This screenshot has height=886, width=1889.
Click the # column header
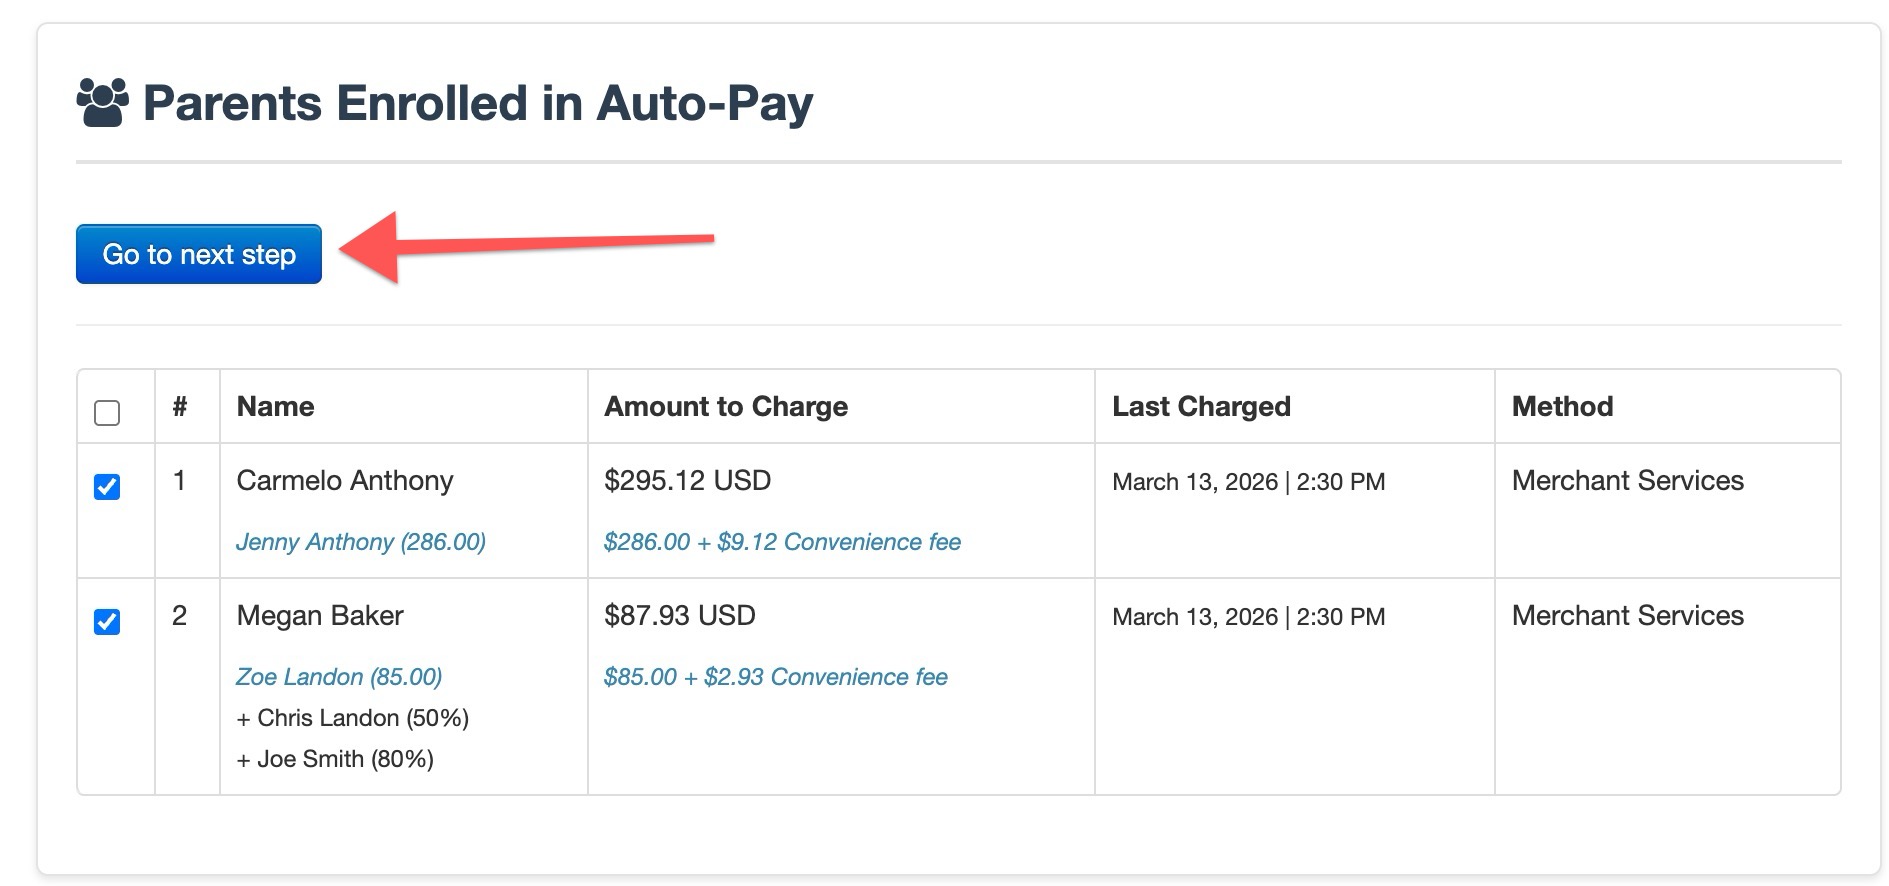(180, 407)
